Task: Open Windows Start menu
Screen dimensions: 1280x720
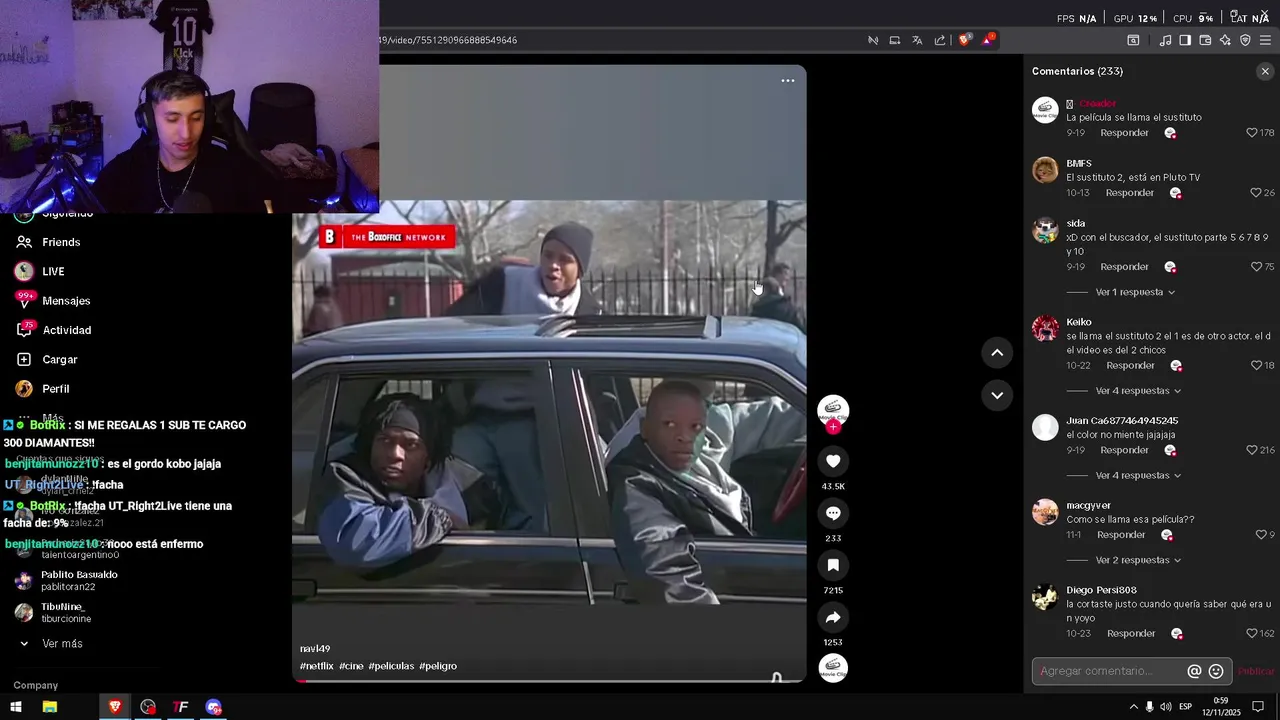Action: click(x=16, y=707)
